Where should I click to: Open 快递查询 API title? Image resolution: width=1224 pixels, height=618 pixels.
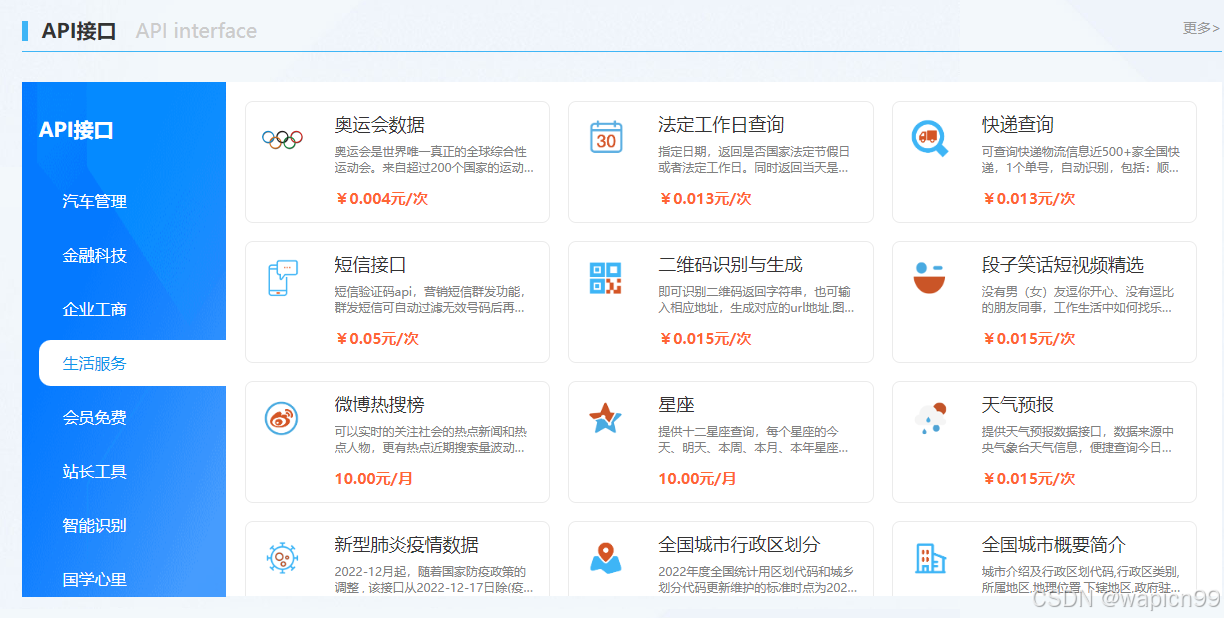tap(1018, 125)
